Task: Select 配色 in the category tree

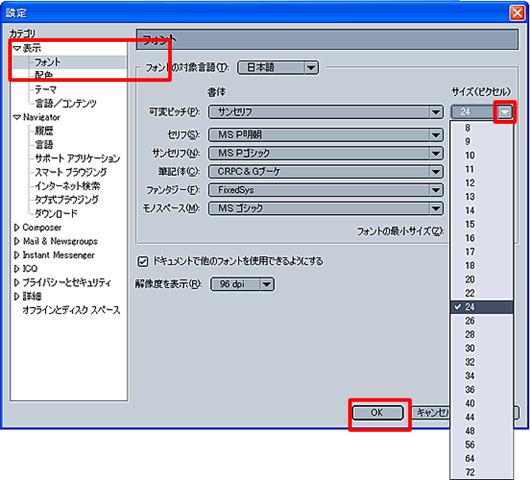Action: (44, 75)
